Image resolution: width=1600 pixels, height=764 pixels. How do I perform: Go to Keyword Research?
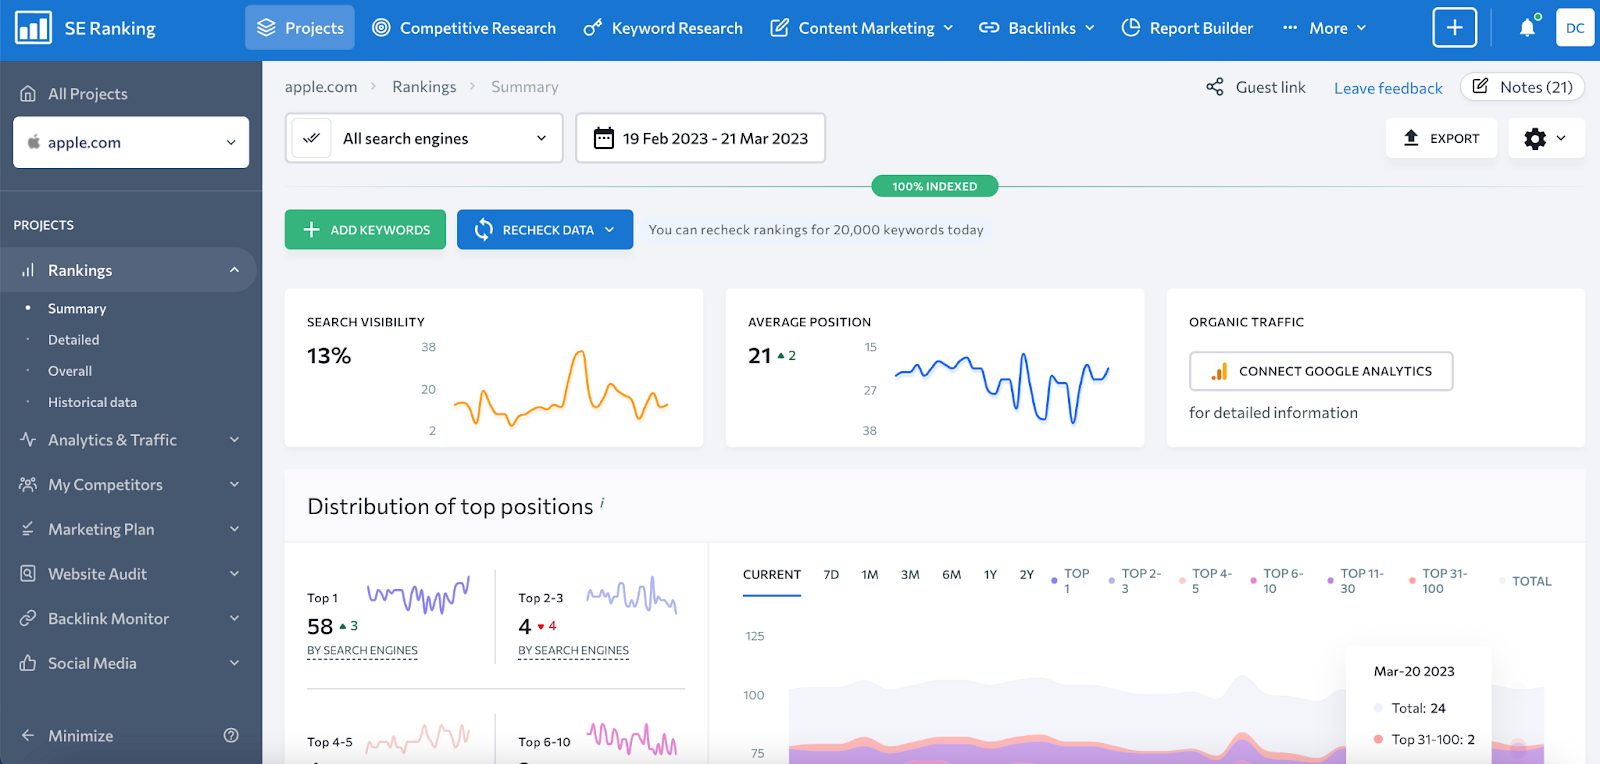(663, 28)
